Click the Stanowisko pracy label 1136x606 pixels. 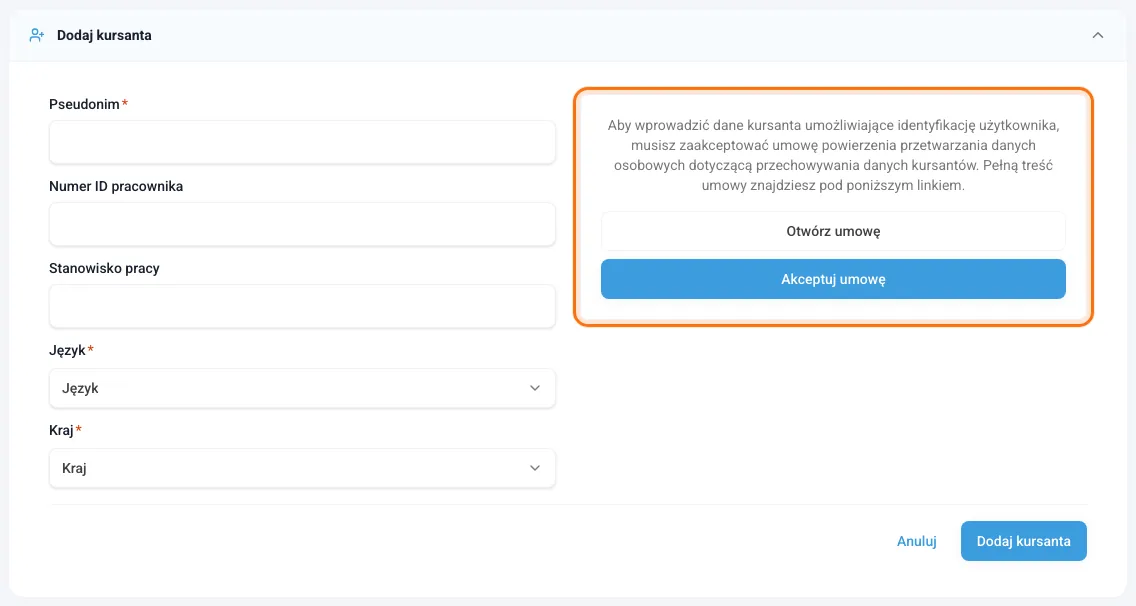104,268
